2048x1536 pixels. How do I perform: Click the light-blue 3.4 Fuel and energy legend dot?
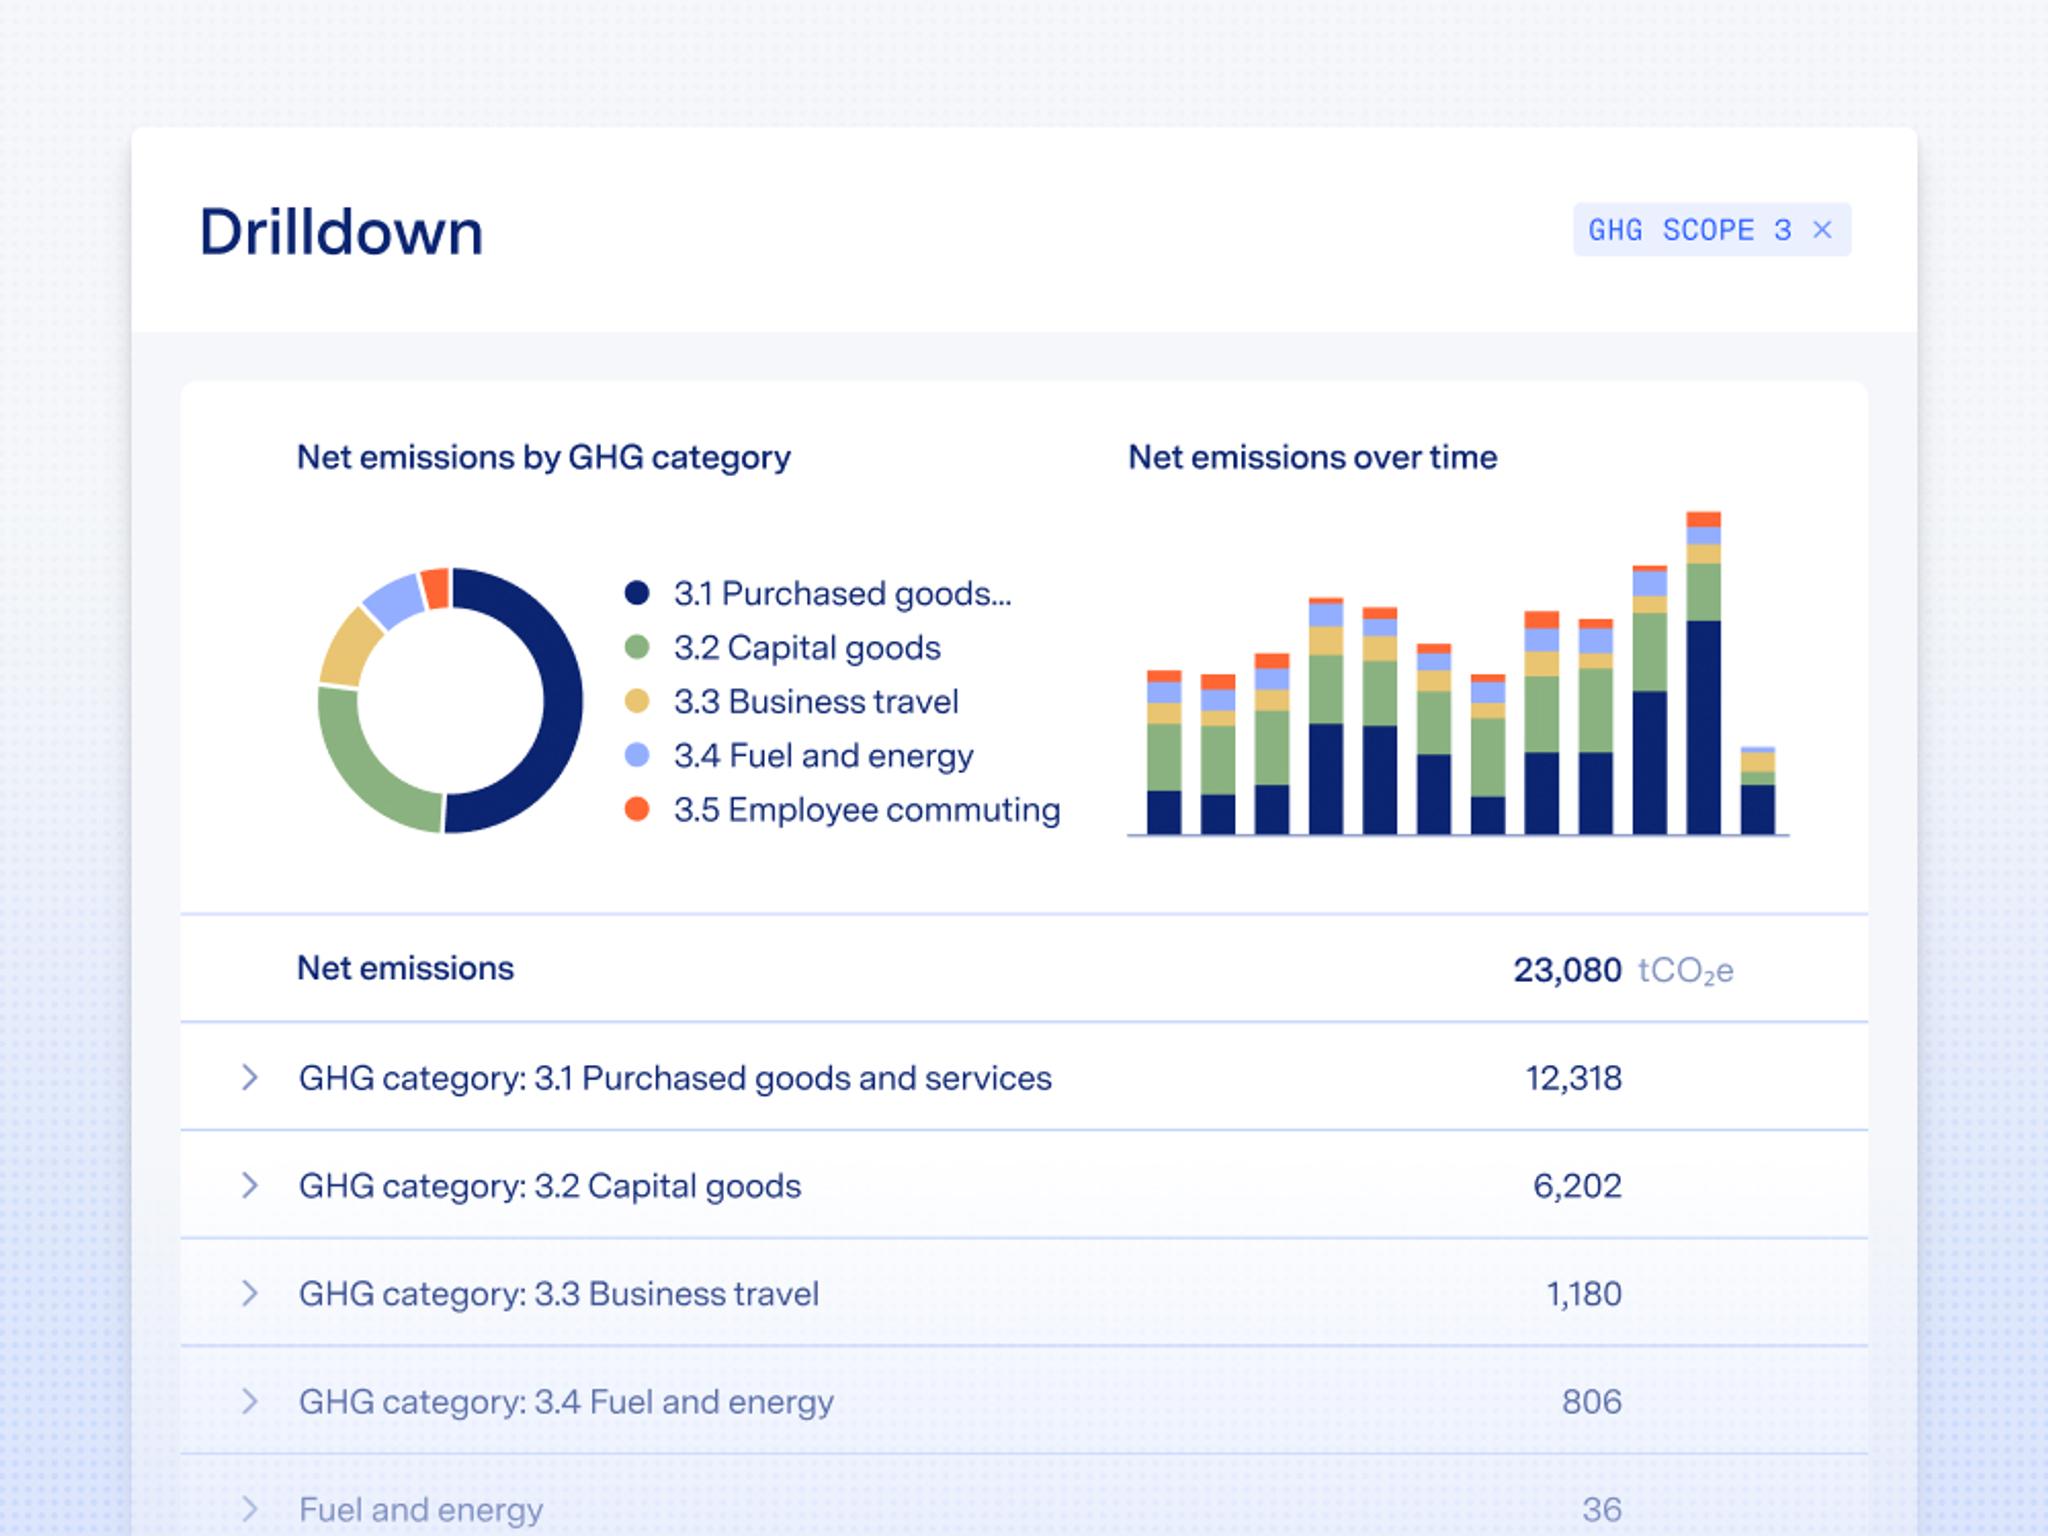tap(637, 755)
